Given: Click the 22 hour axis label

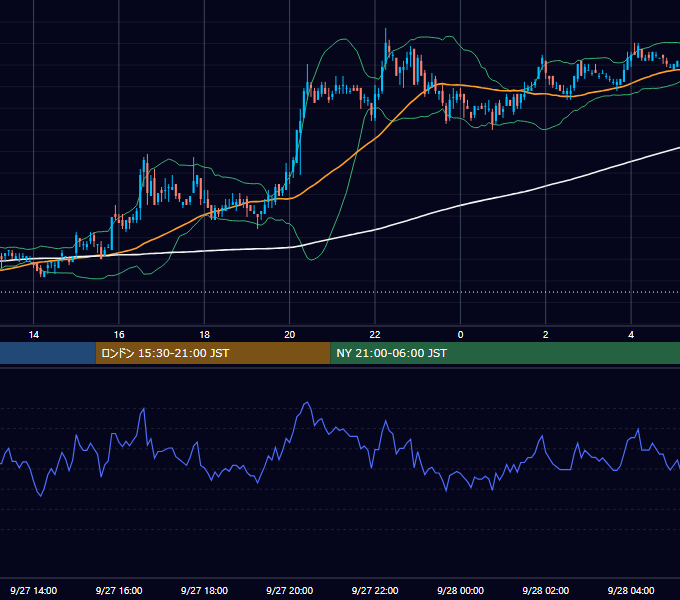Looking at the screenshot, I should tap(375, 335).
